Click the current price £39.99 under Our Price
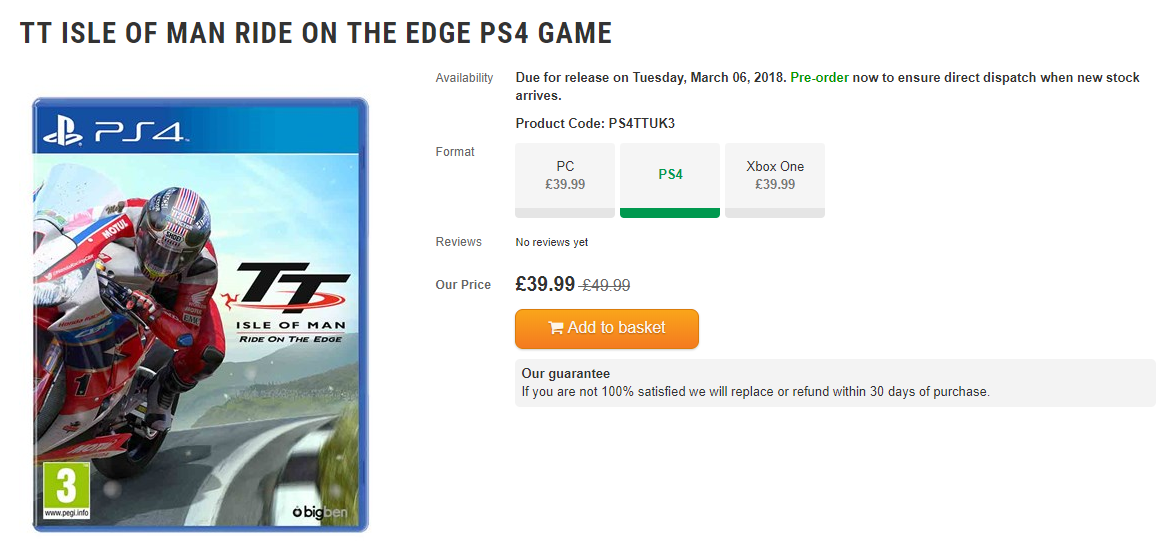Screen dimensions: 1158x552 point(545,284)
